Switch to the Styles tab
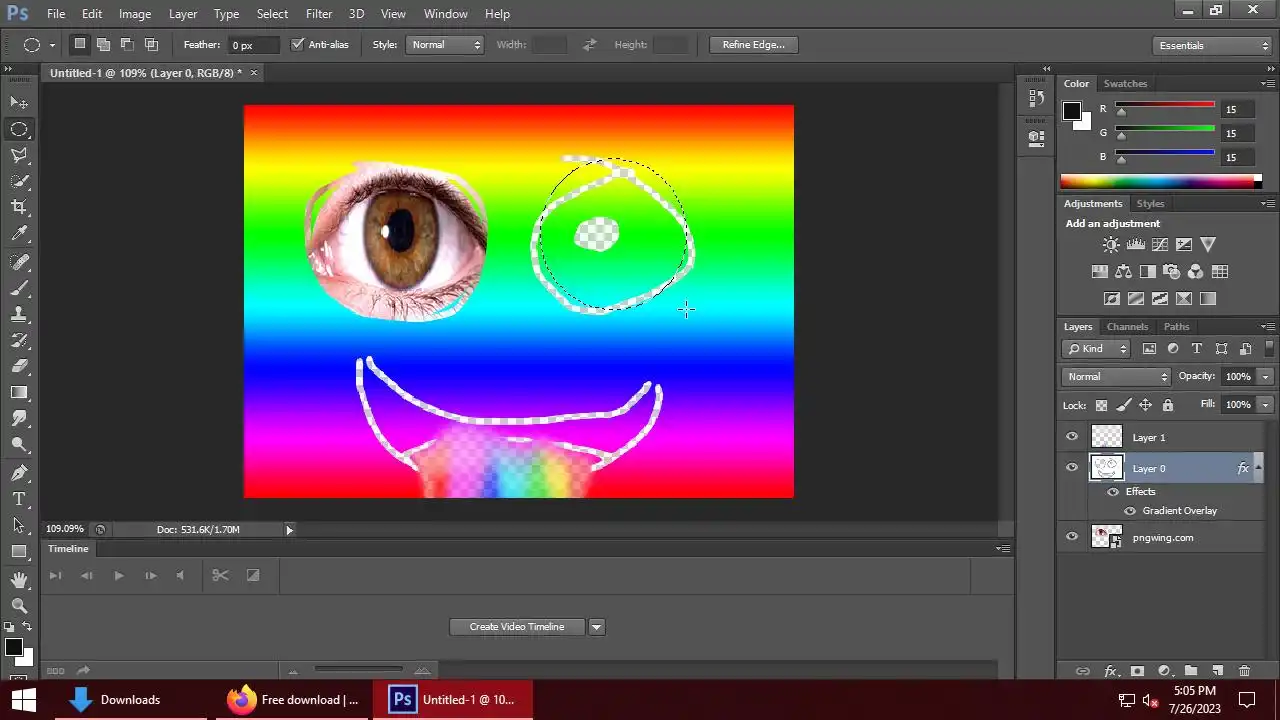1280x720 pixels. [1150, 204]
